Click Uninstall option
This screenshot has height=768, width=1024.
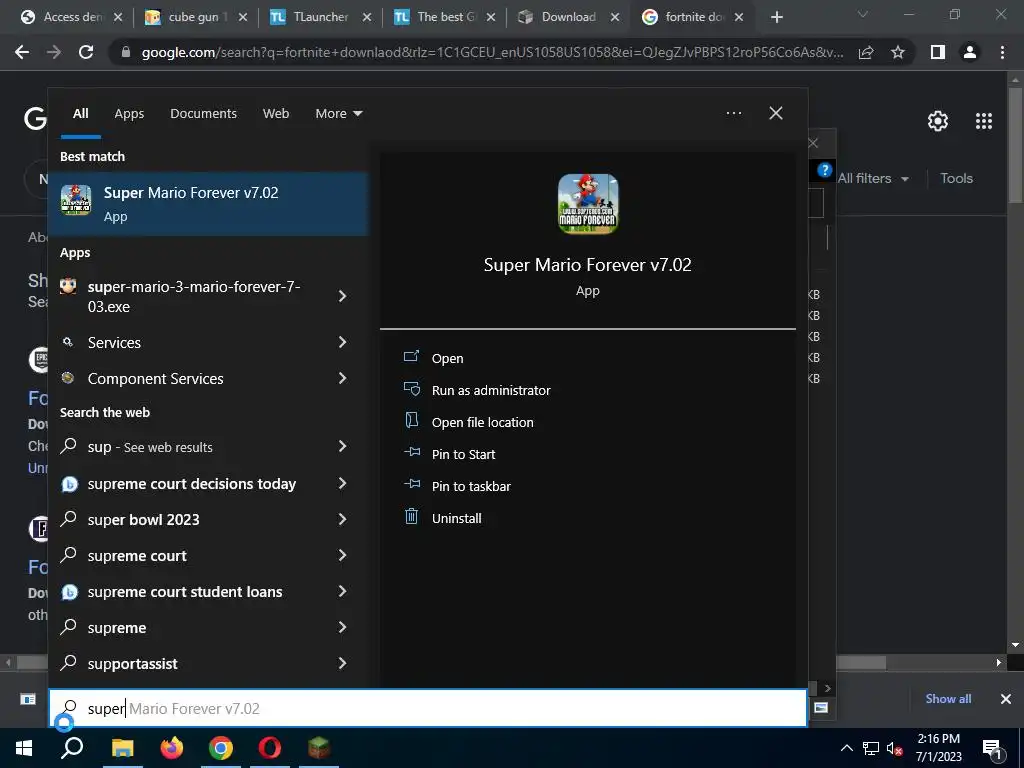(x=456, y=519)
